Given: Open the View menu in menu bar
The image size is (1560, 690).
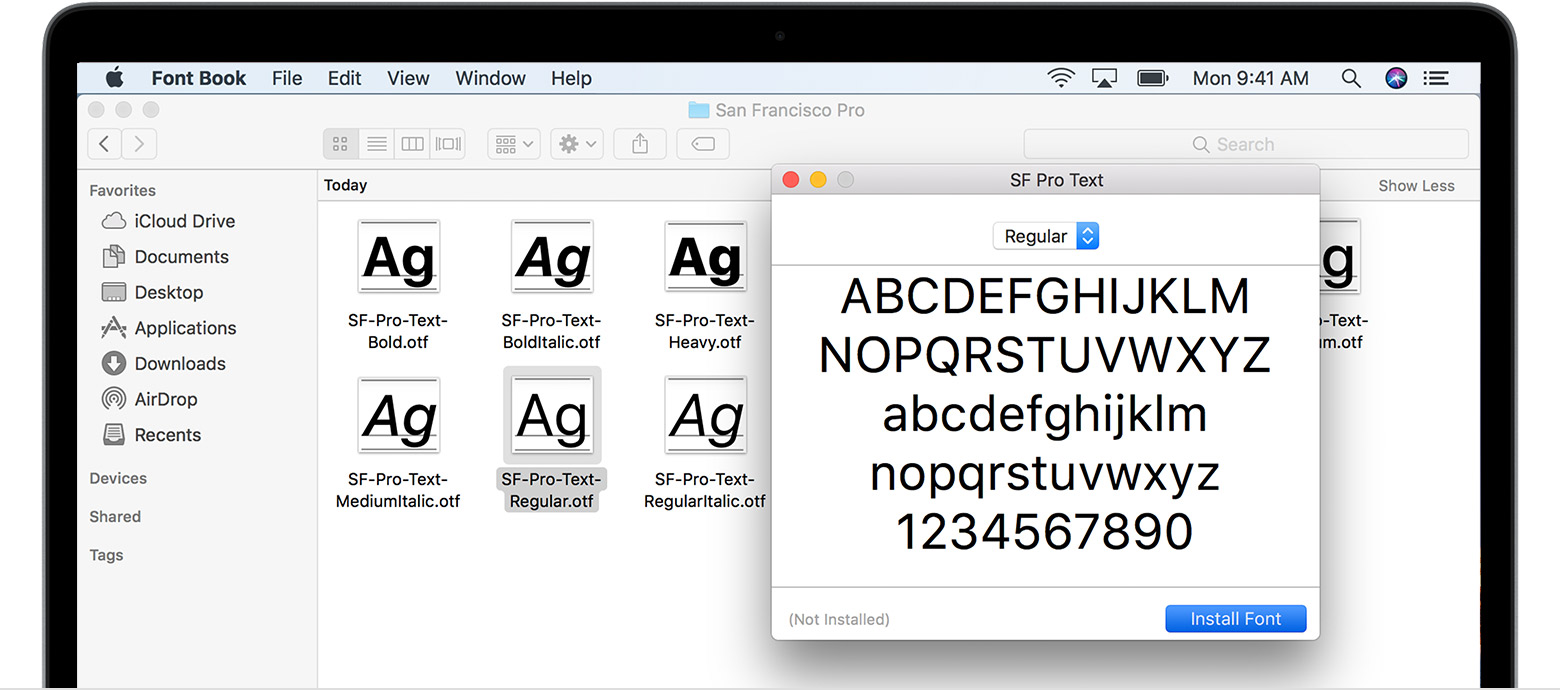Looking at the screenshot, I should pyautogui.click(x=408, y=77).
